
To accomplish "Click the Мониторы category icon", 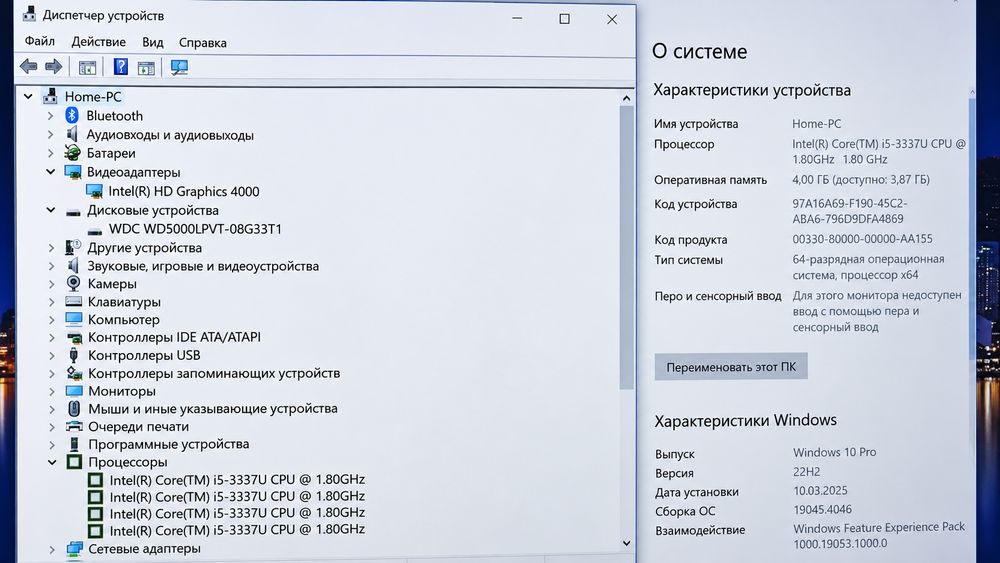I will 74,390.
